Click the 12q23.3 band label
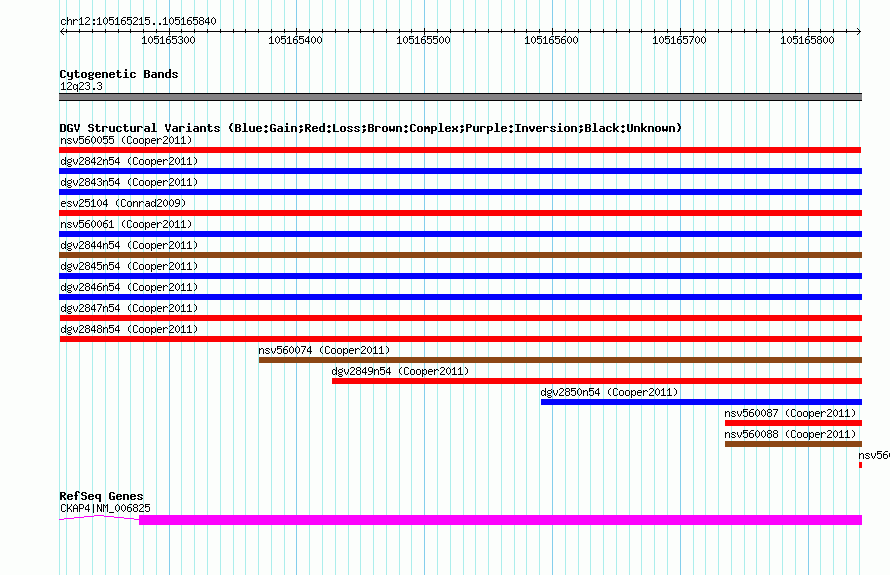Viewport: 890px width, 575px height. click(x=81, y=86)
